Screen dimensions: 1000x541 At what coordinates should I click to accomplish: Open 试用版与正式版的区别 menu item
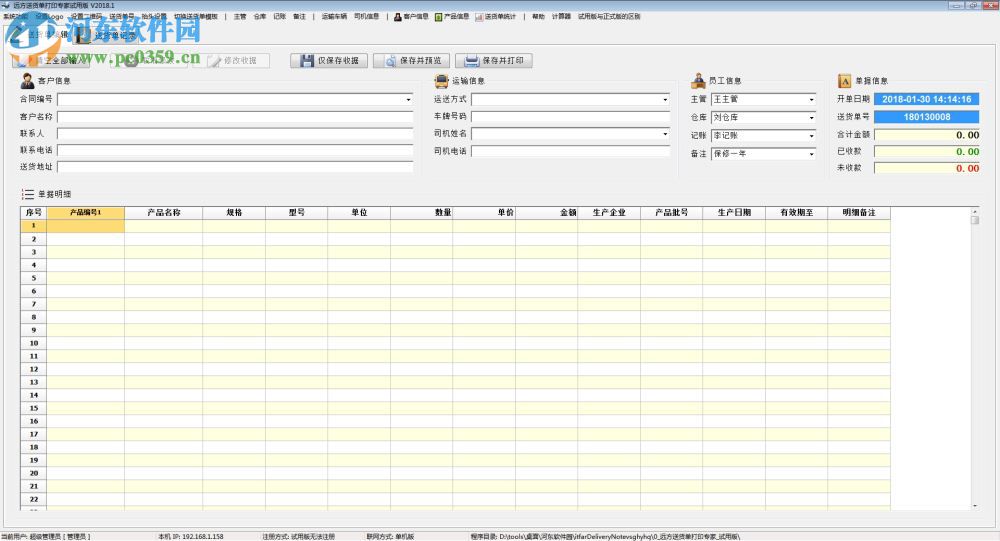(609, 17)
